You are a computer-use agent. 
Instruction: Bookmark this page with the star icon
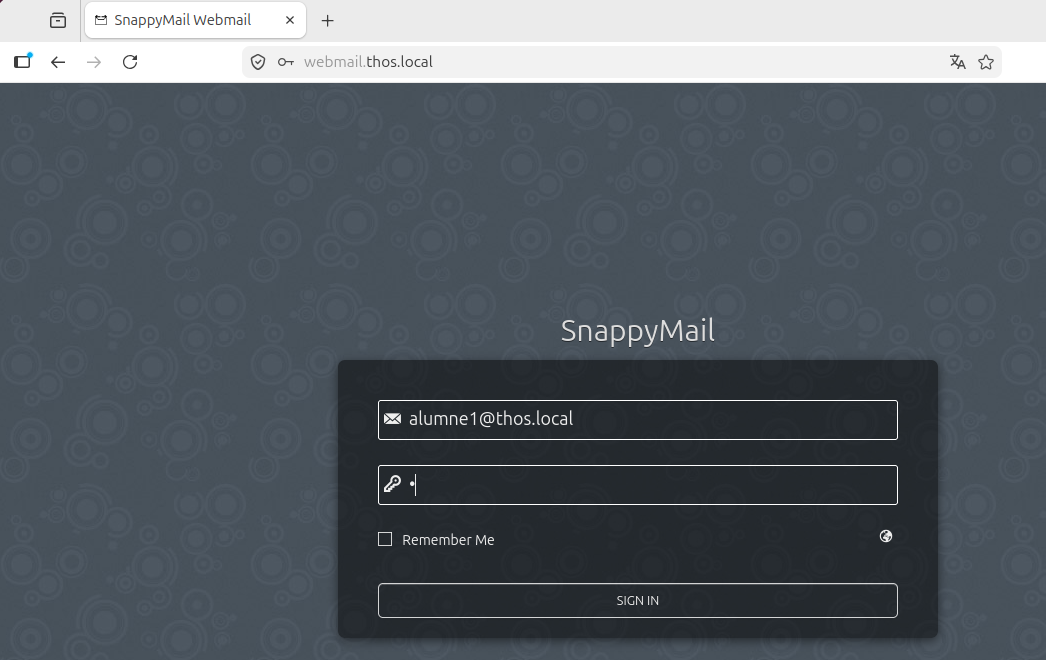click(986, 62)
